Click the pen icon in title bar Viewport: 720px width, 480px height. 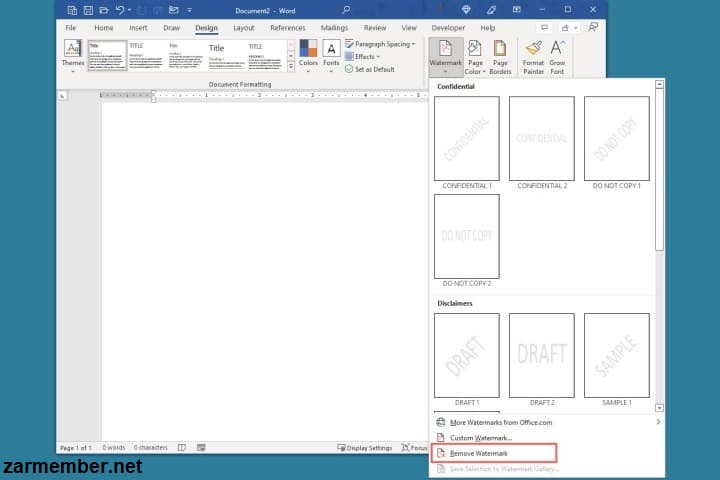coord(491,10)
